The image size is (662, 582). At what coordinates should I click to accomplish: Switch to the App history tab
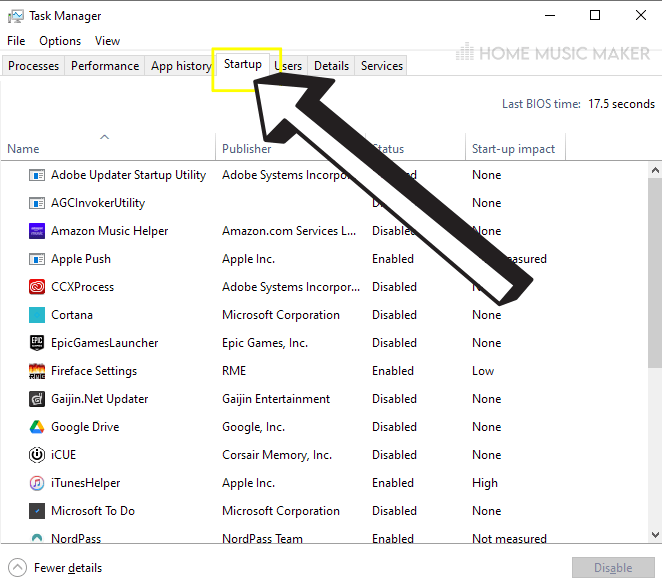pos(181,66)
